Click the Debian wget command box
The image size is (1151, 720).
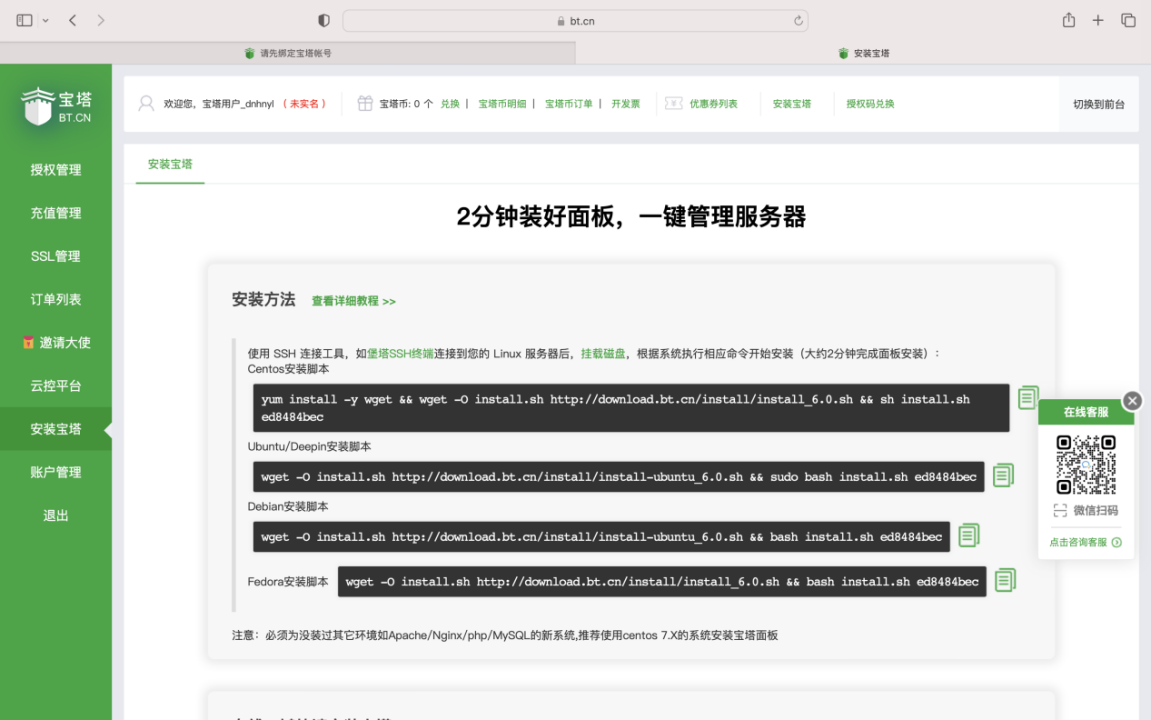click(x=601, y=537)
